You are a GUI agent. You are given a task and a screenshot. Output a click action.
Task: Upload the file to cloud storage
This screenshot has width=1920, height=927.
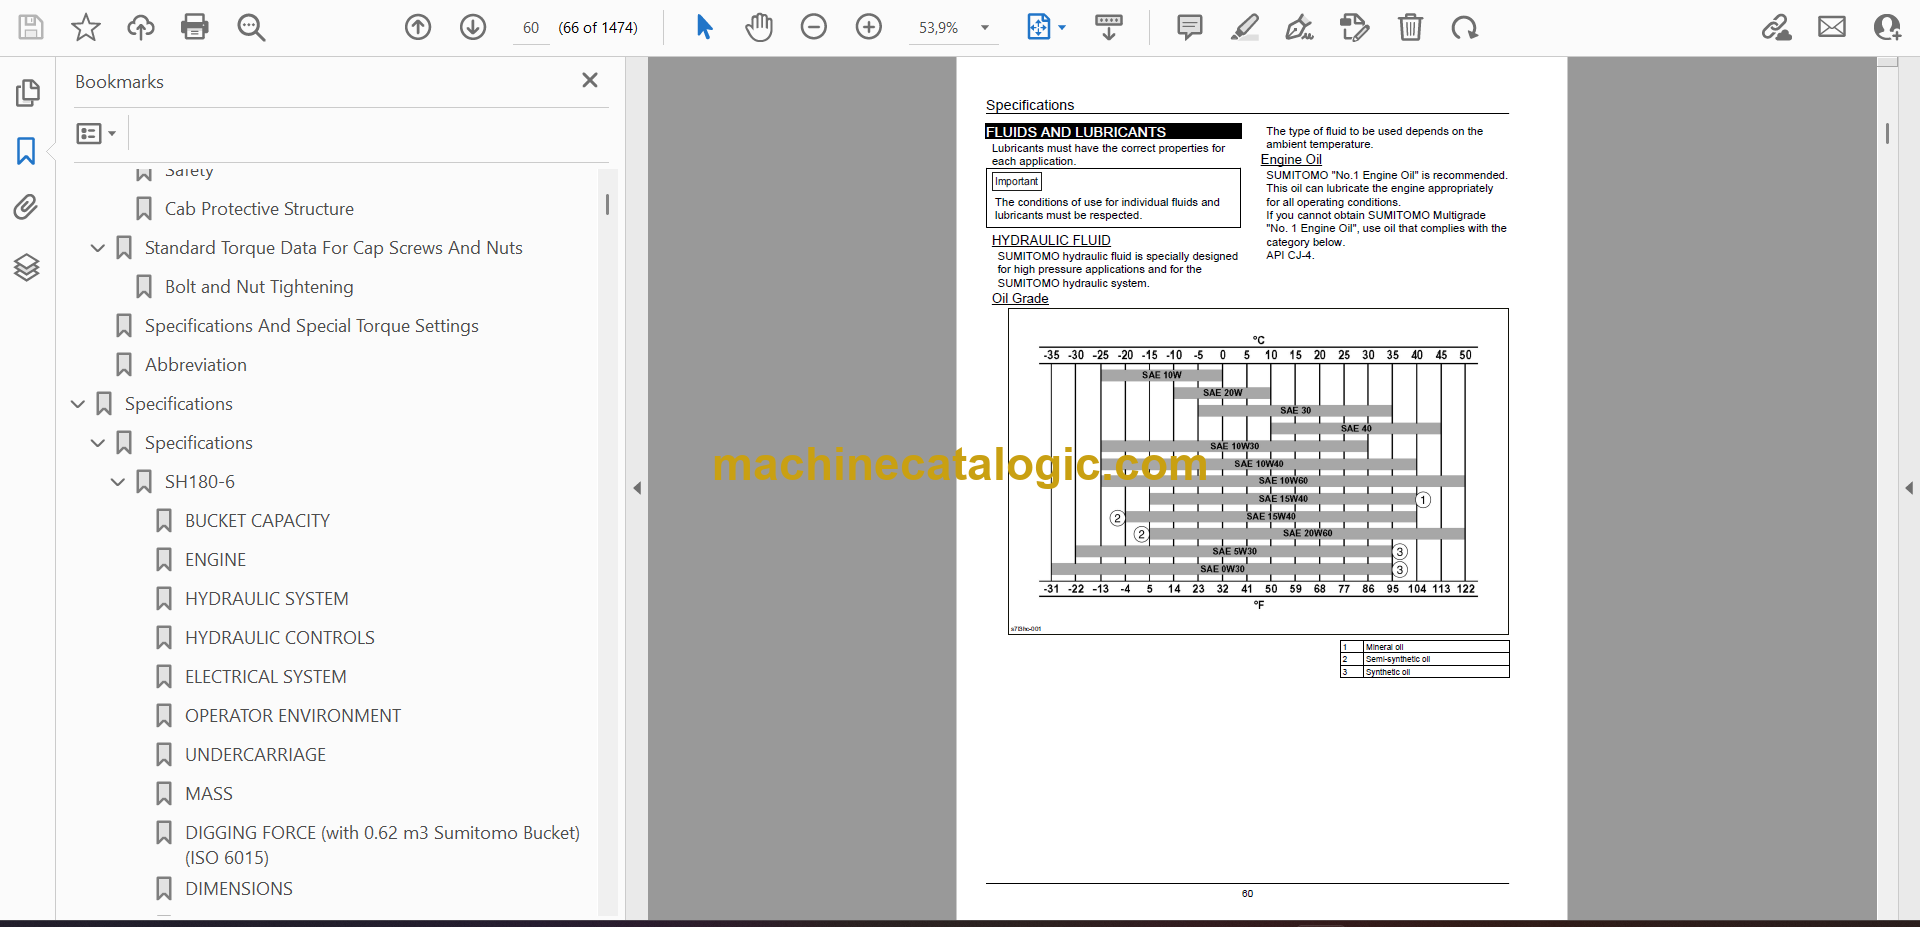click(x=141, y=27)
